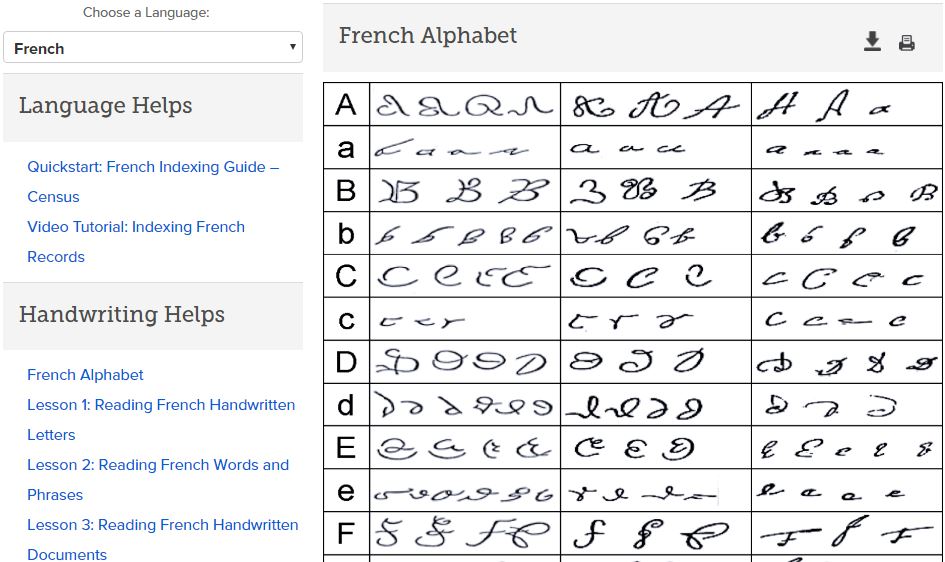Image resolution: width=945 pixels, height=562 pixels.
Task: Click first handwriting sample cell for capital F
Action: (465, 533)
